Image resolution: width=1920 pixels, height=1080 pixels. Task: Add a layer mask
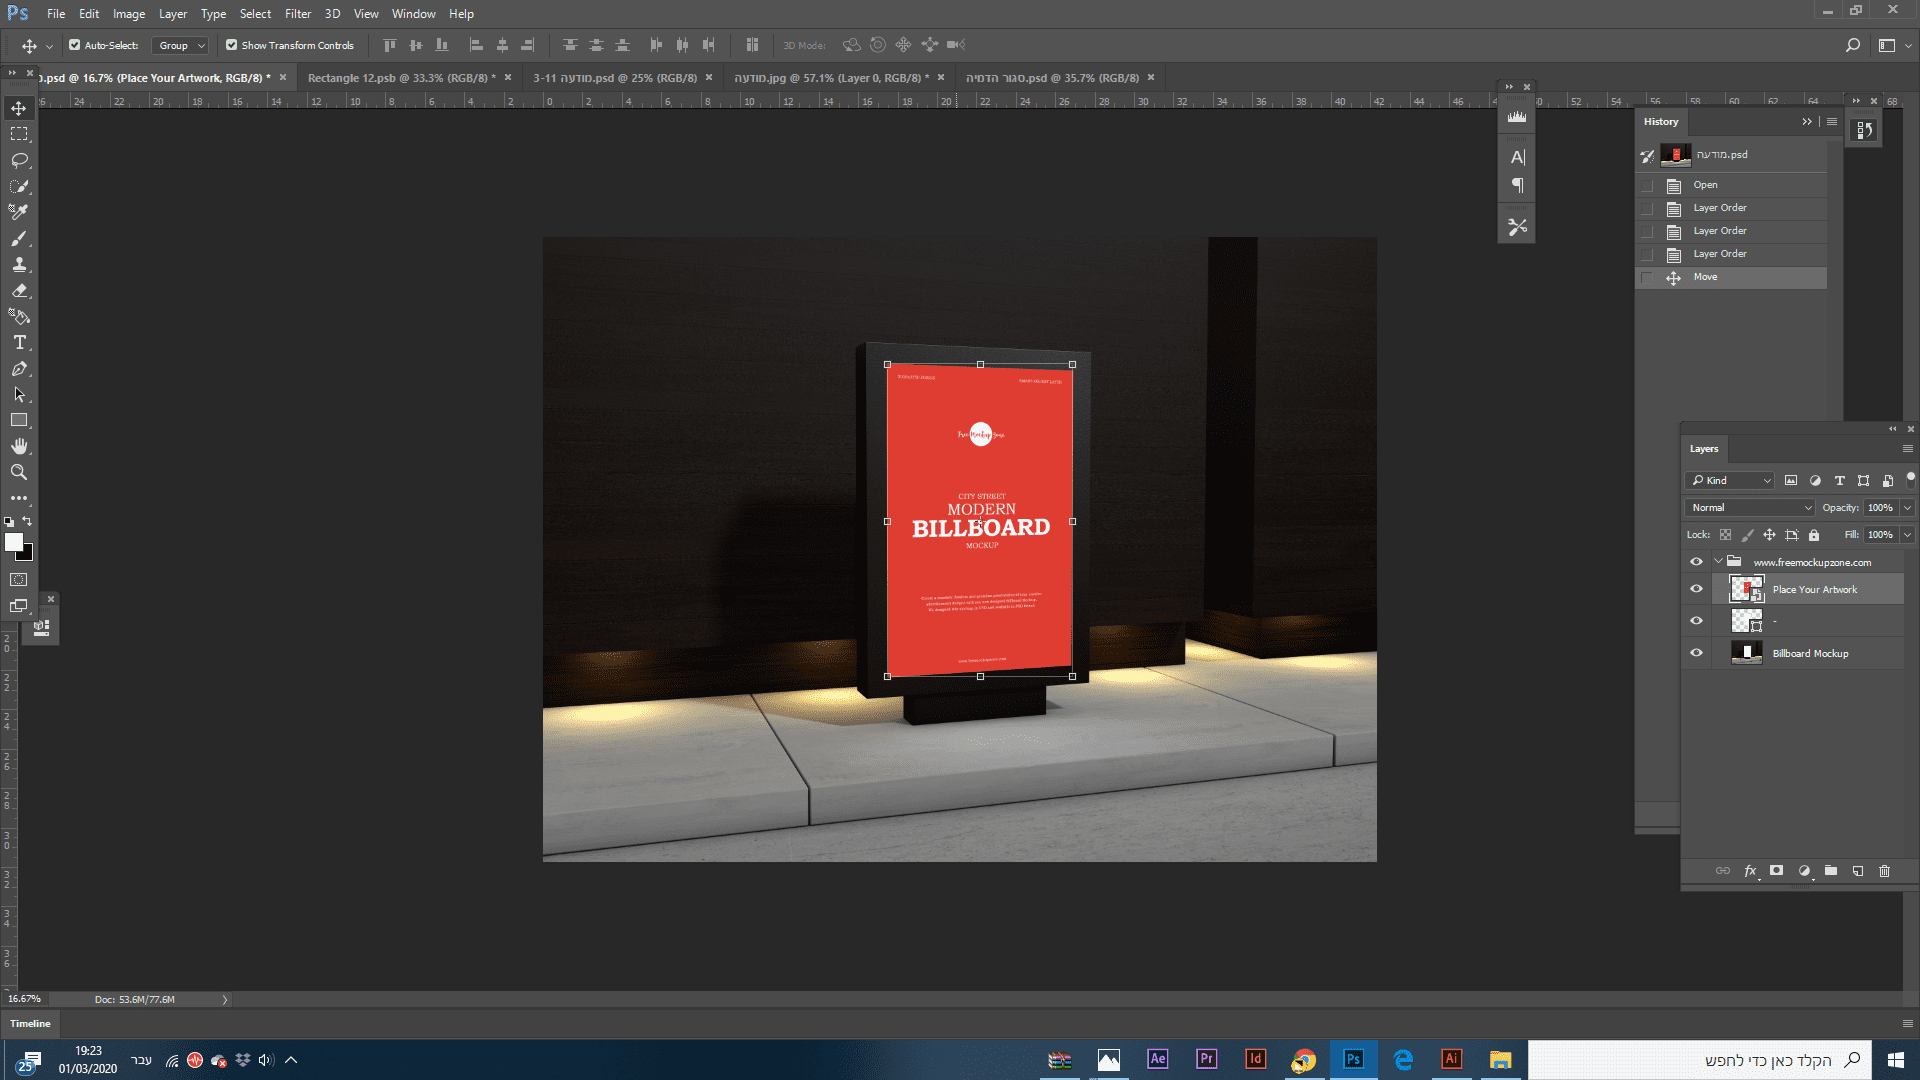click(x=1776, y=871)
